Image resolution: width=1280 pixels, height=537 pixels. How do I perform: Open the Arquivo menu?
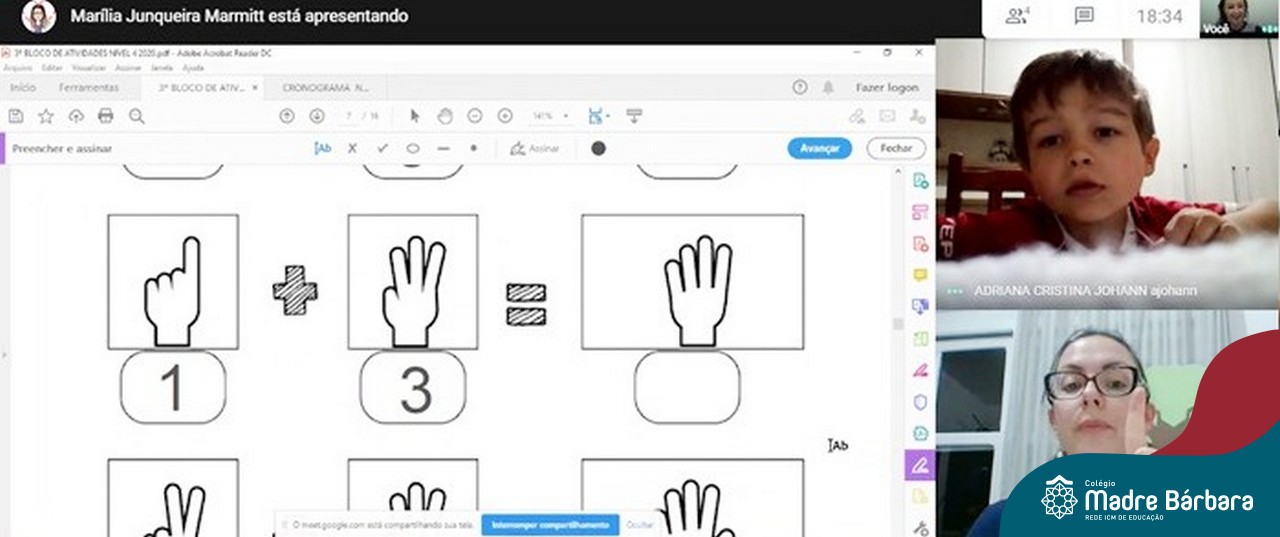[17, 68]
